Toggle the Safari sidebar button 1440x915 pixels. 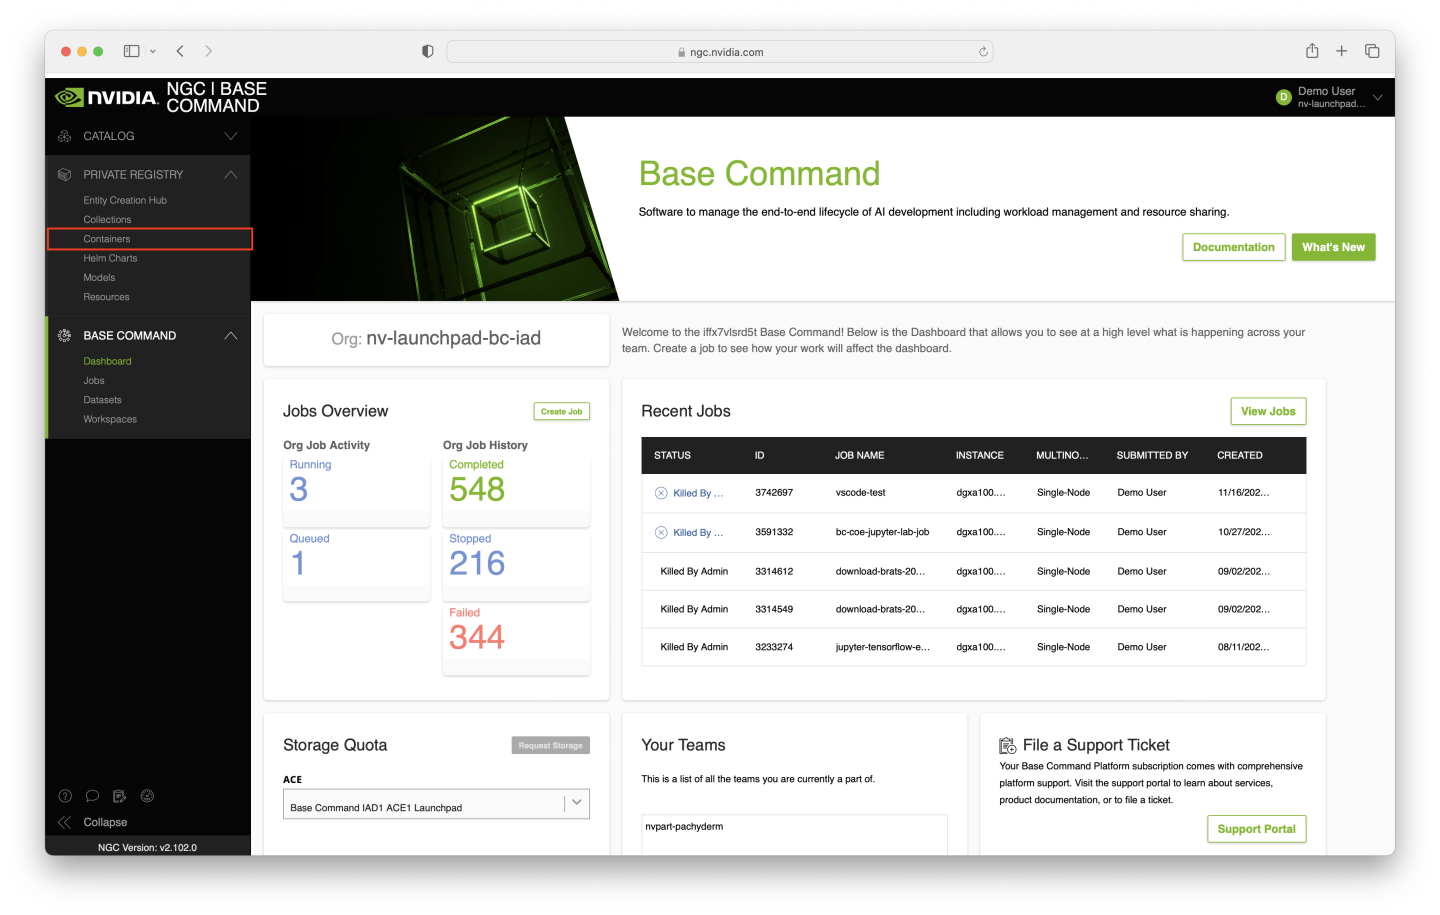point(131,51)
